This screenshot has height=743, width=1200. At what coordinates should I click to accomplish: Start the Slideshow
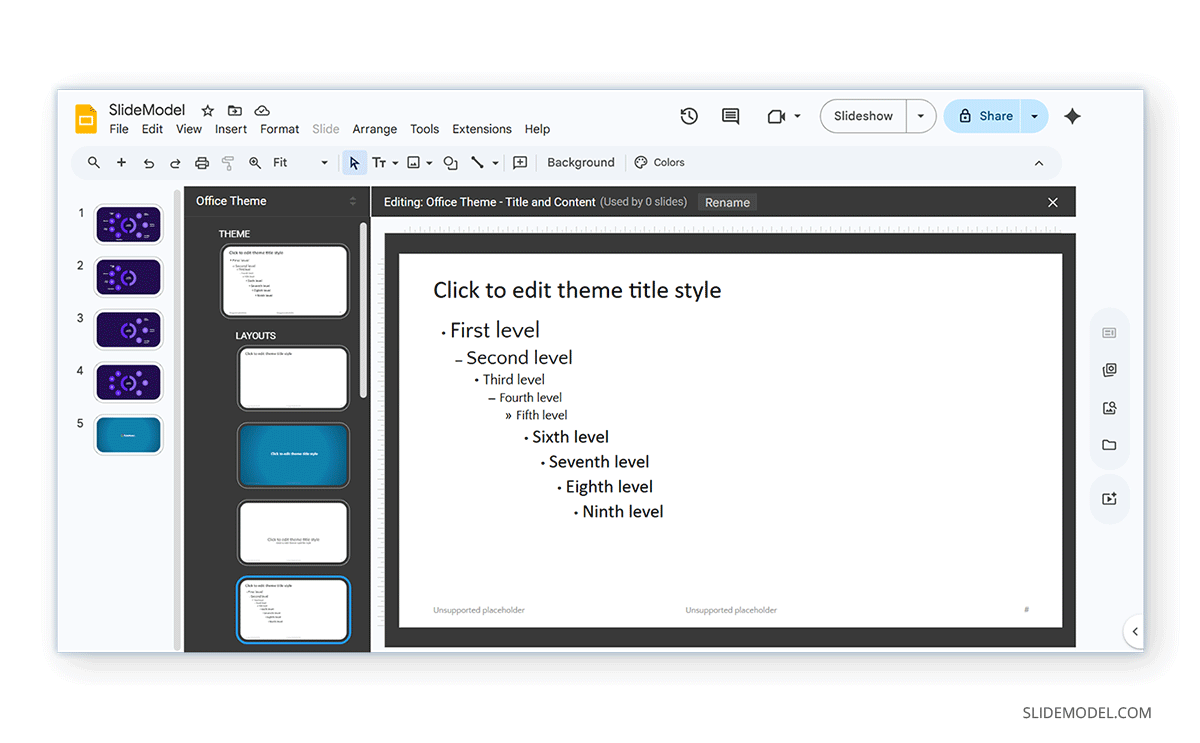tap(863, 116)
